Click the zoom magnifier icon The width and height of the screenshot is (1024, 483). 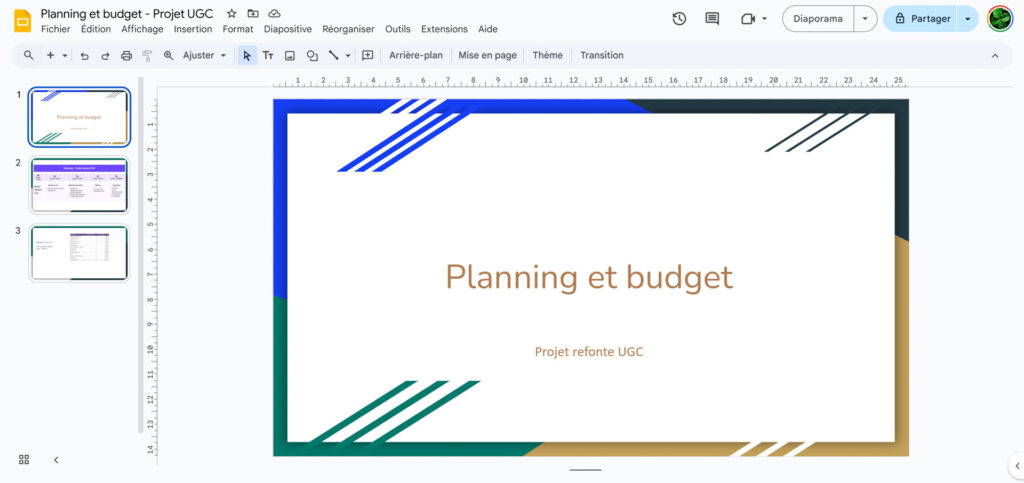tap(168, 55)
